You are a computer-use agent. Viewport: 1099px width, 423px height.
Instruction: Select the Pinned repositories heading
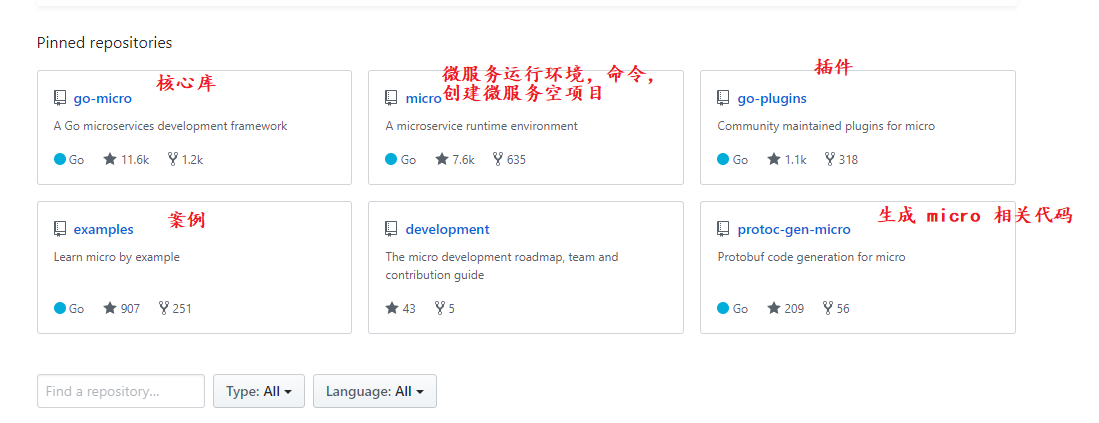[x=104, y=43]
